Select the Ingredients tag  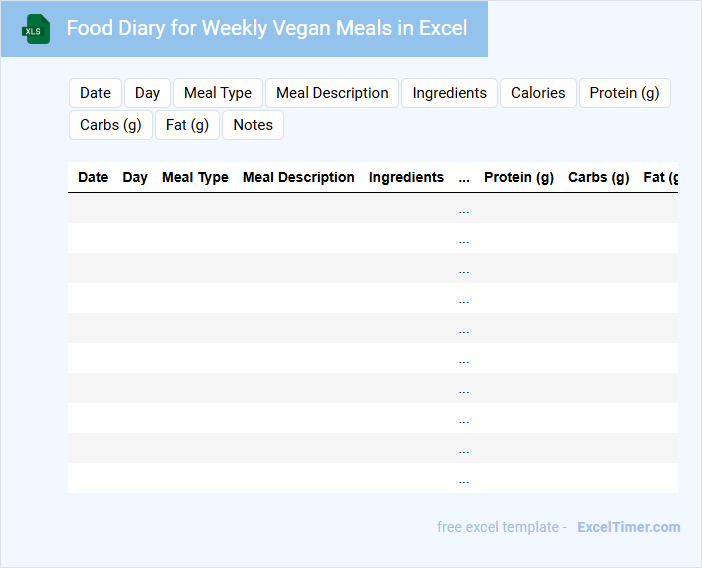(449, 93)
